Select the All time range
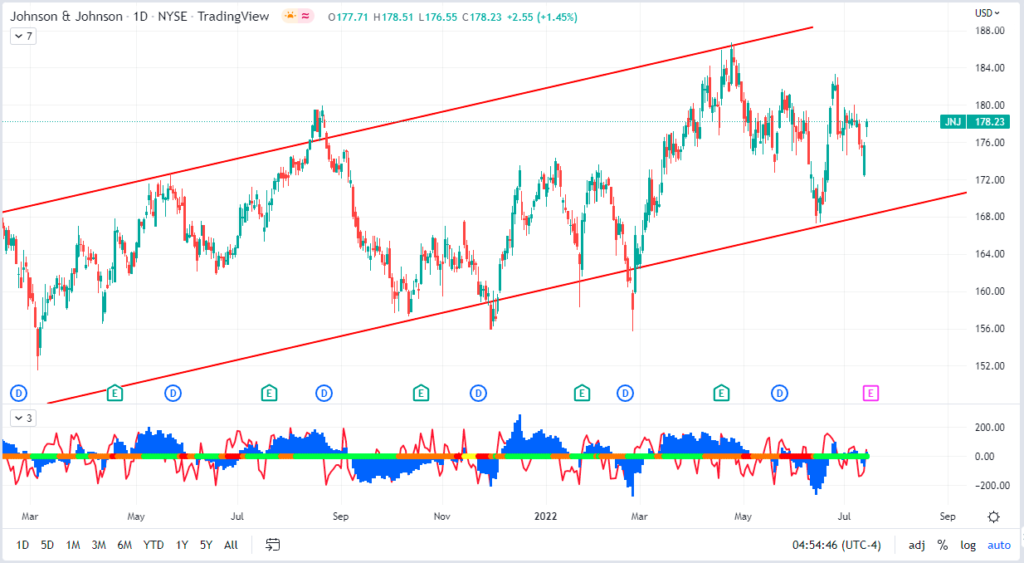Viewport: 1024px width, 563px height. tap(231, 545)
